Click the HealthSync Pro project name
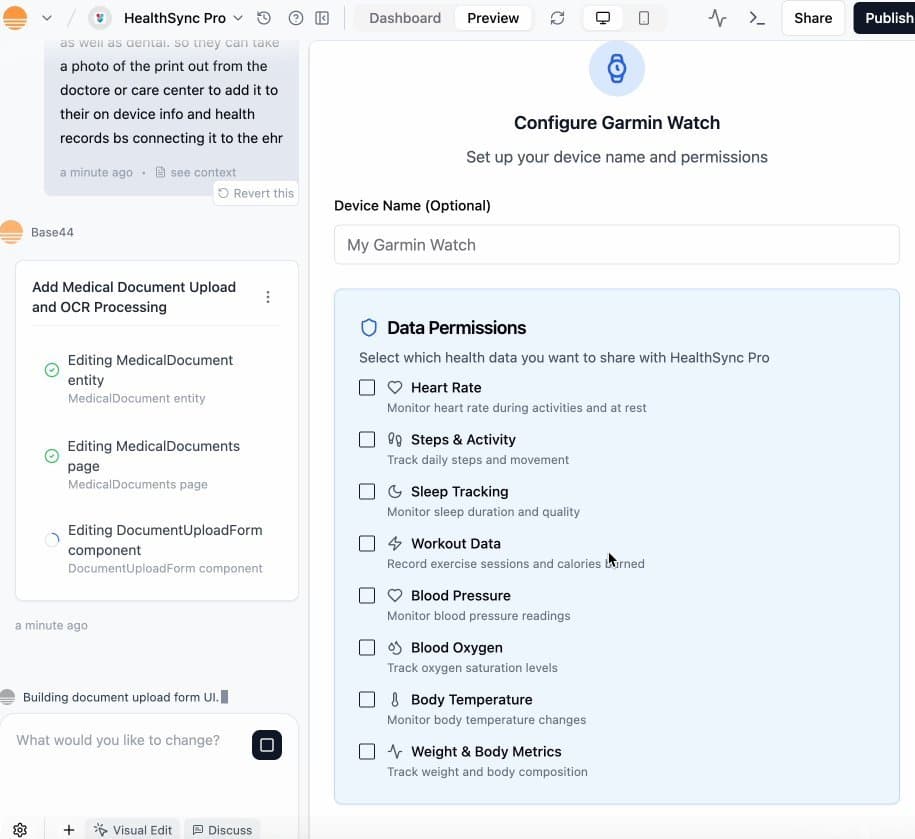The width and height of the screenshot is (915, 839). coord(175,18)
